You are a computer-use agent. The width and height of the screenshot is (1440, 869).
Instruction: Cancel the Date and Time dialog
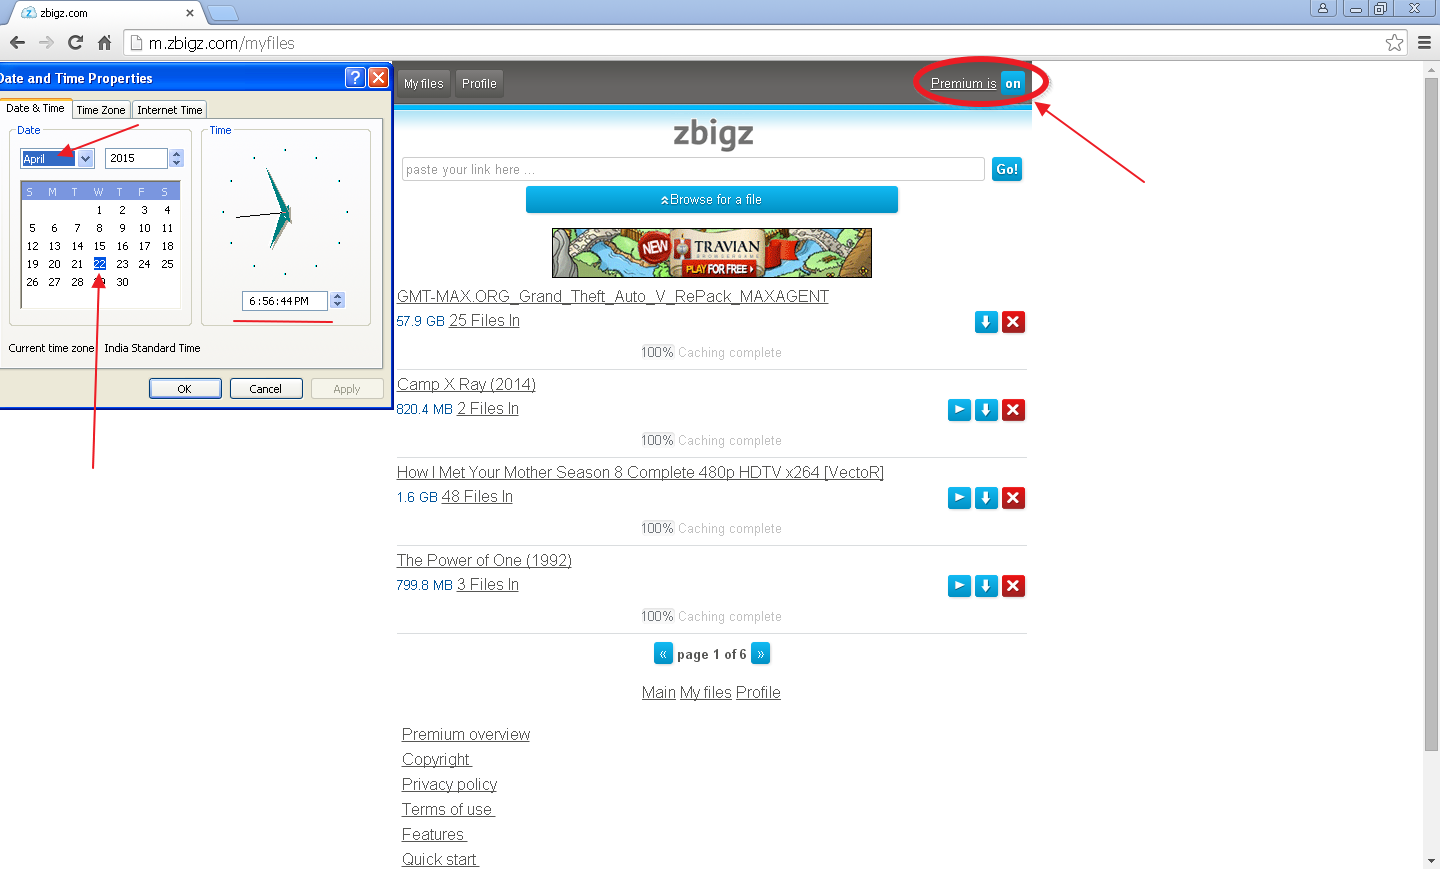pyautogui.click(x=266, y=389)
